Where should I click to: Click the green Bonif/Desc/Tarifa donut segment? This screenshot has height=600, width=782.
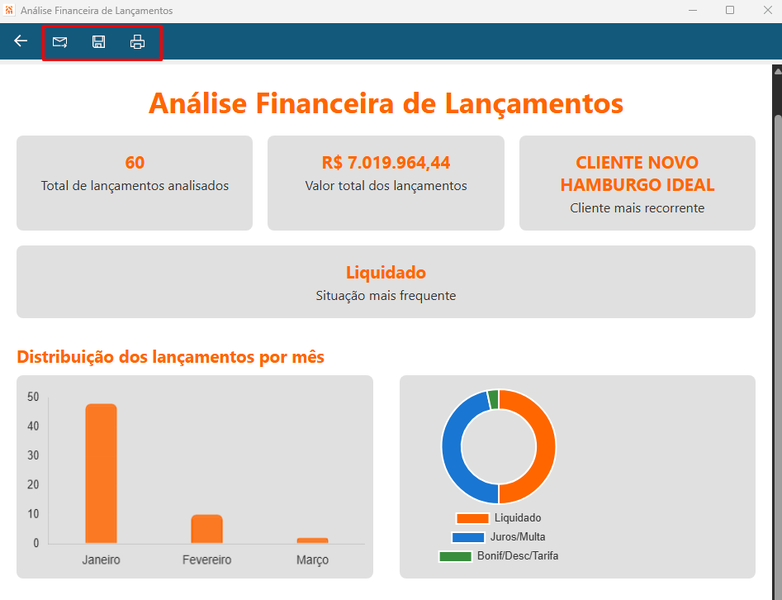493,399
